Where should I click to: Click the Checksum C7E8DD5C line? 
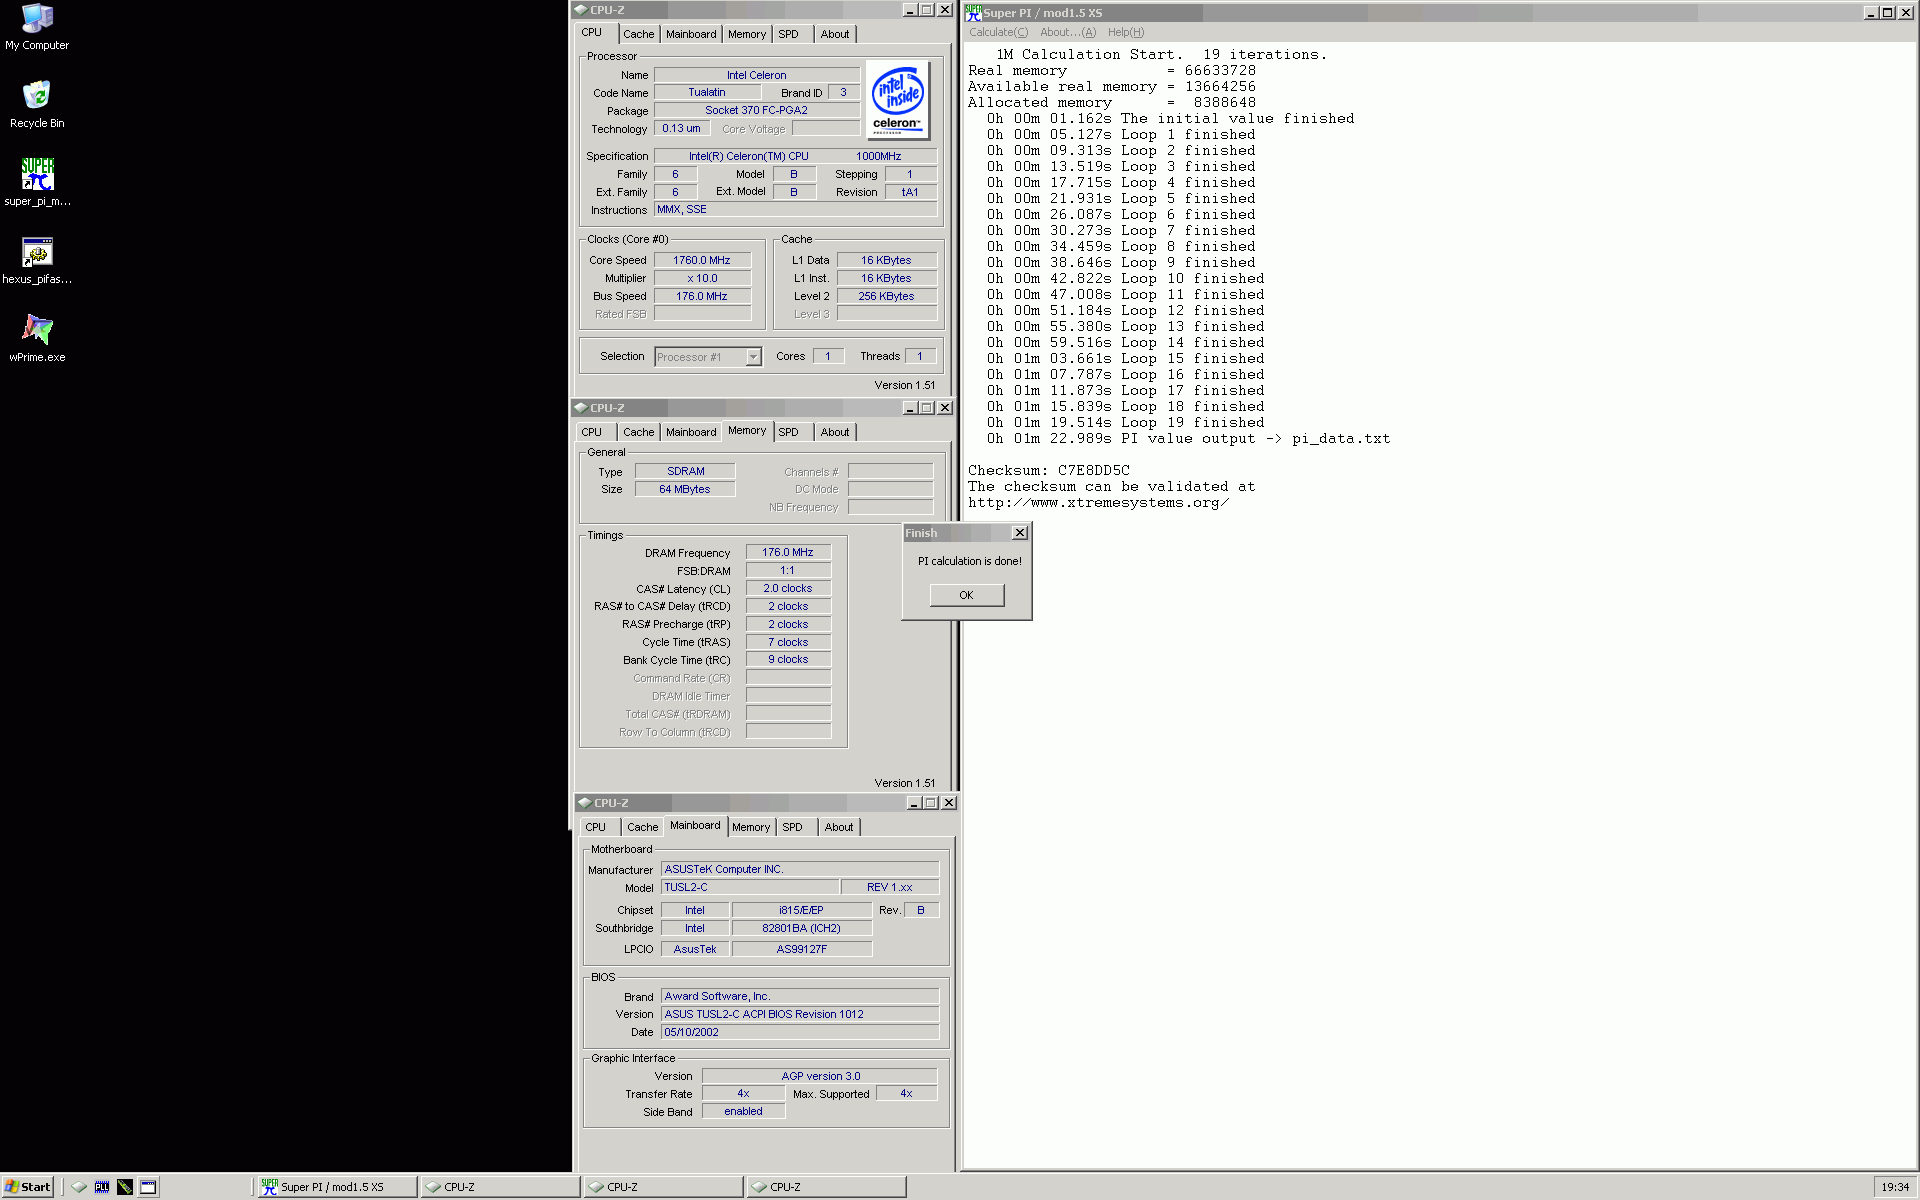[x=1048, y=470]
